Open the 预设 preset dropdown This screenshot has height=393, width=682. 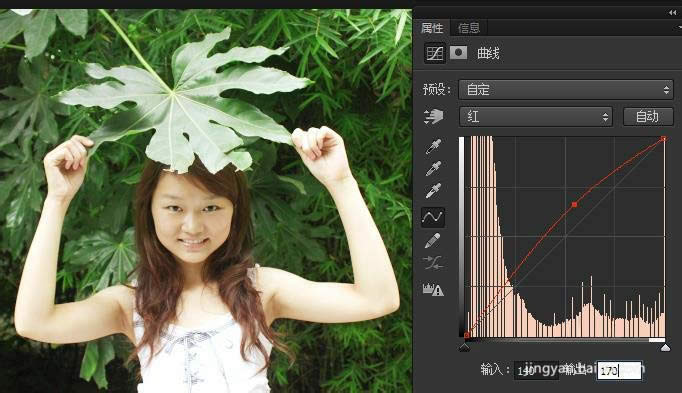pos(566,90)
